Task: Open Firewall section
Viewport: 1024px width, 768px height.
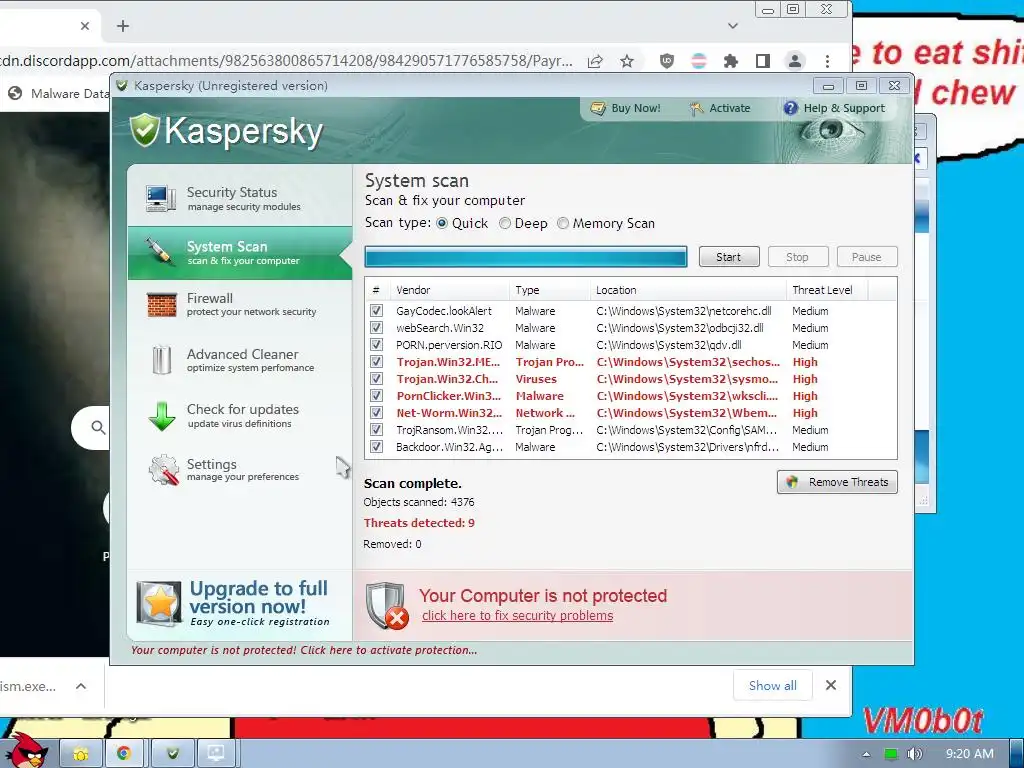Action: click(x=240, y=305)
